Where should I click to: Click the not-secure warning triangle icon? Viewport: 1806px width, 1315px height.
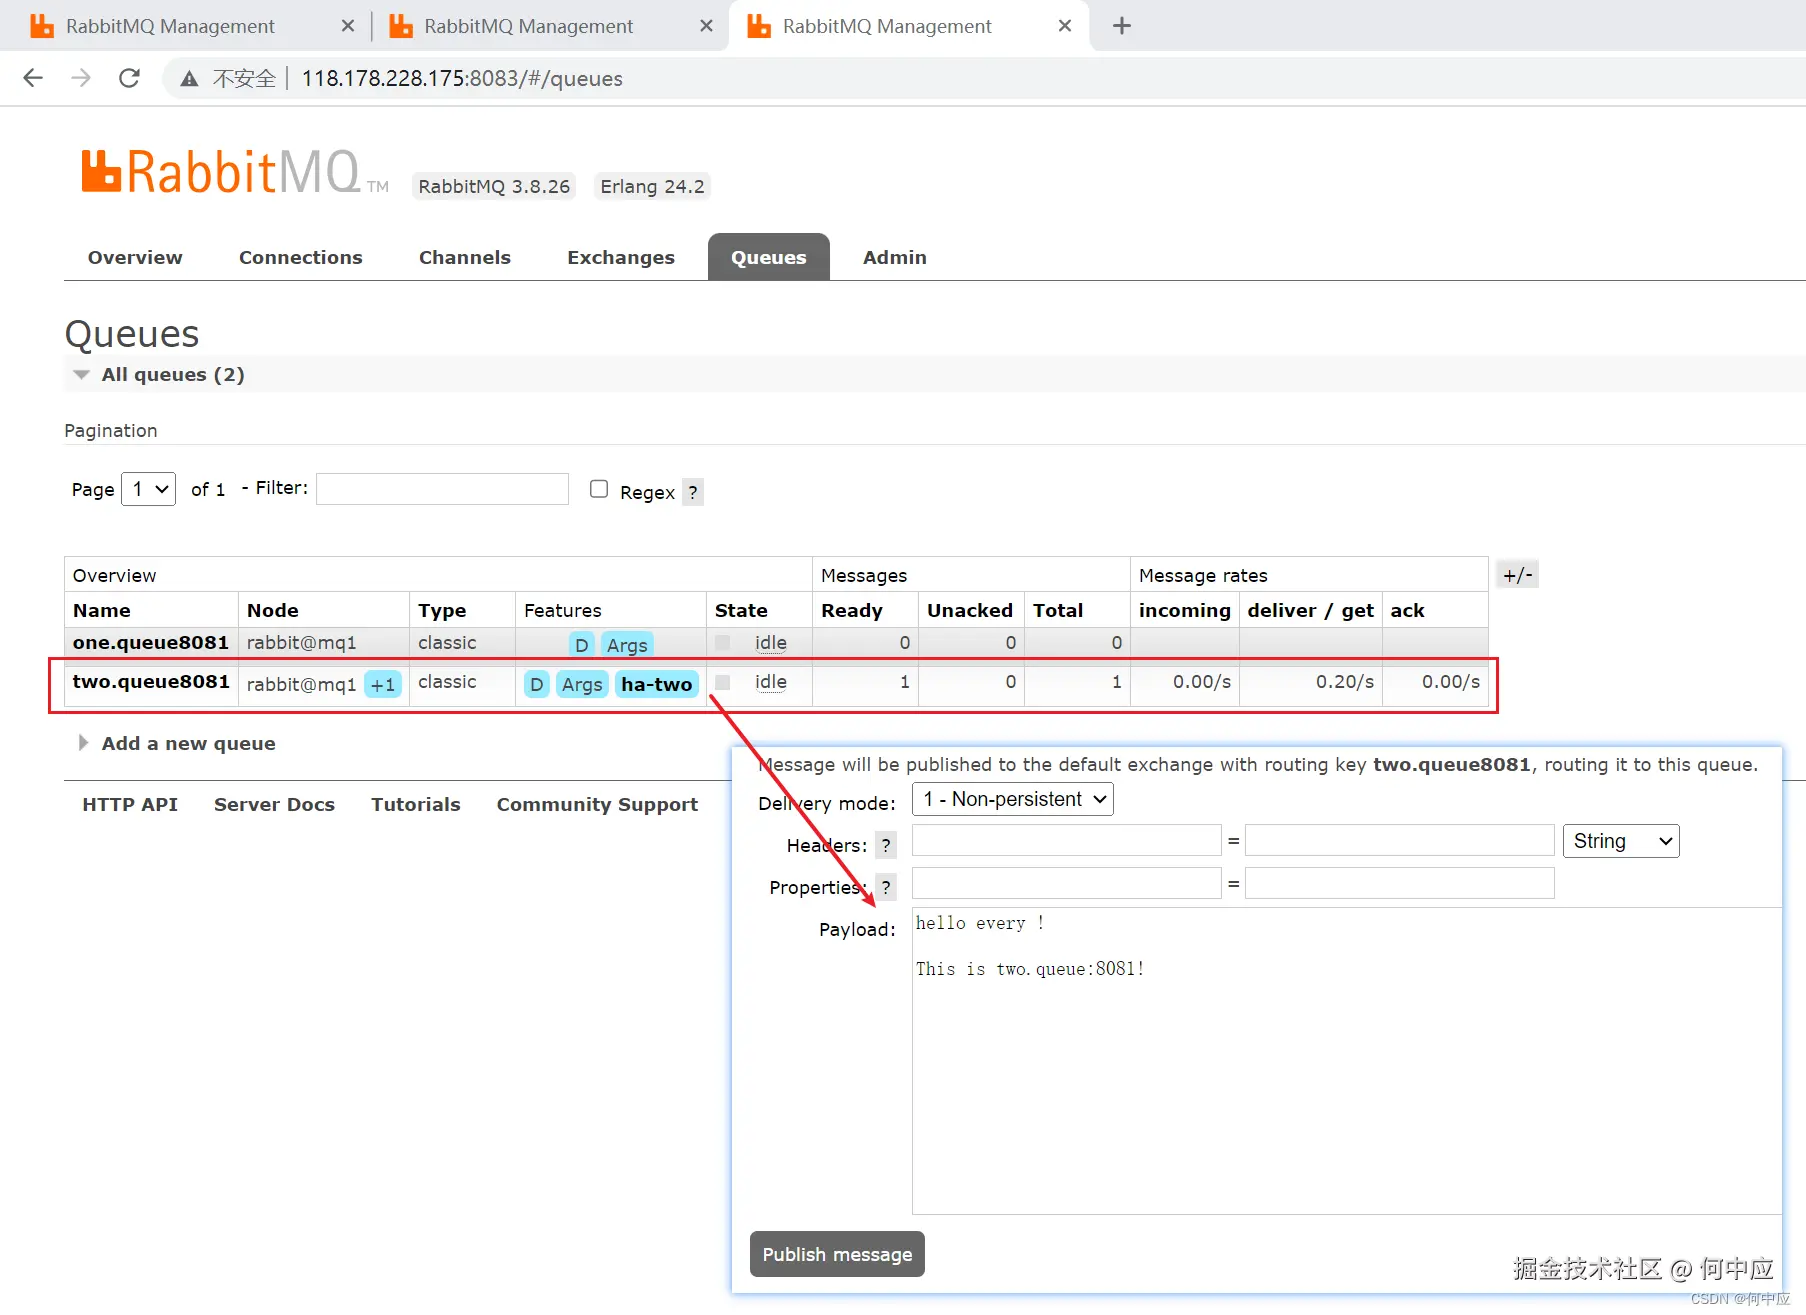click(x=189, y=78)
